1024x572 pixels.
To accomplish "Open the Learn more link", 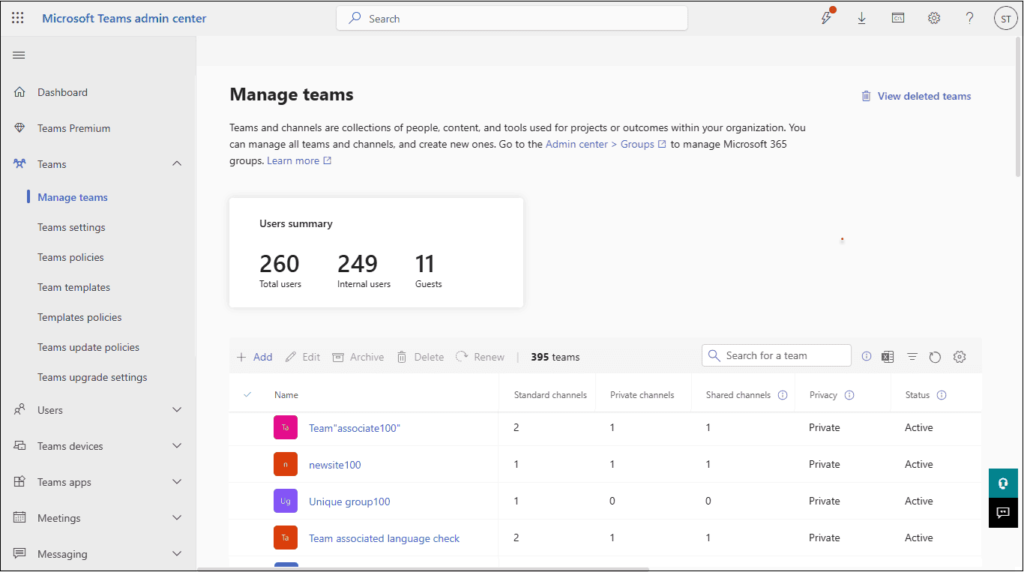I will tap(299, 161).
